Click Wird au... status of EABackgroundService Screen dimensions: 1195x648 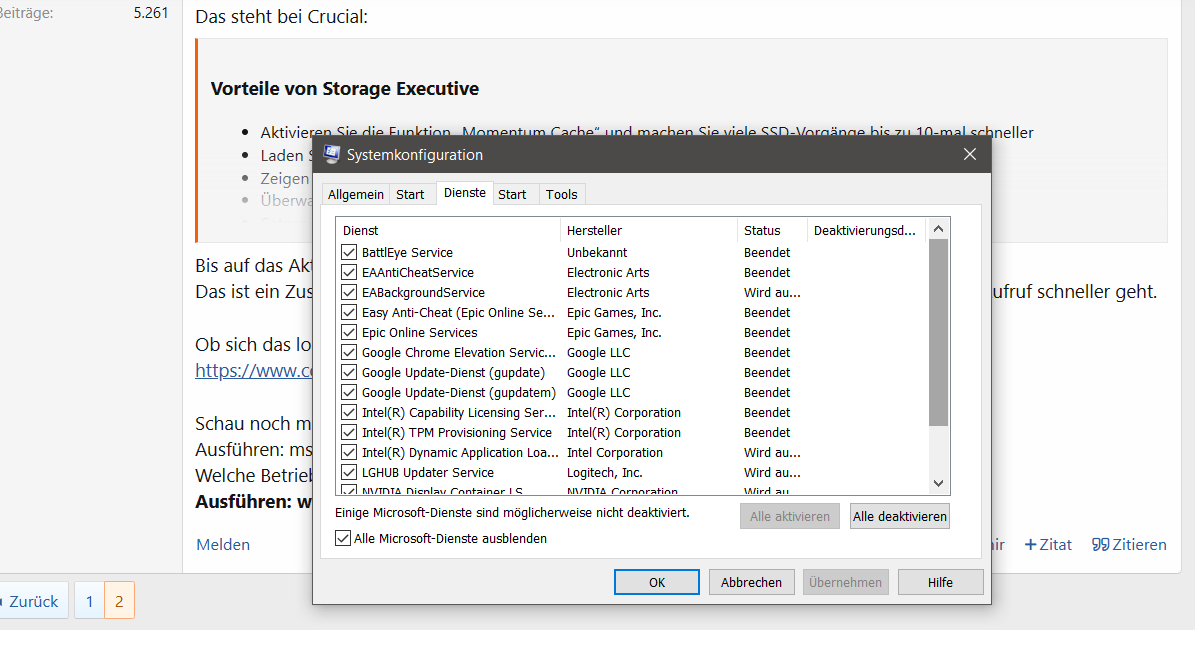(x=772, y=292)
